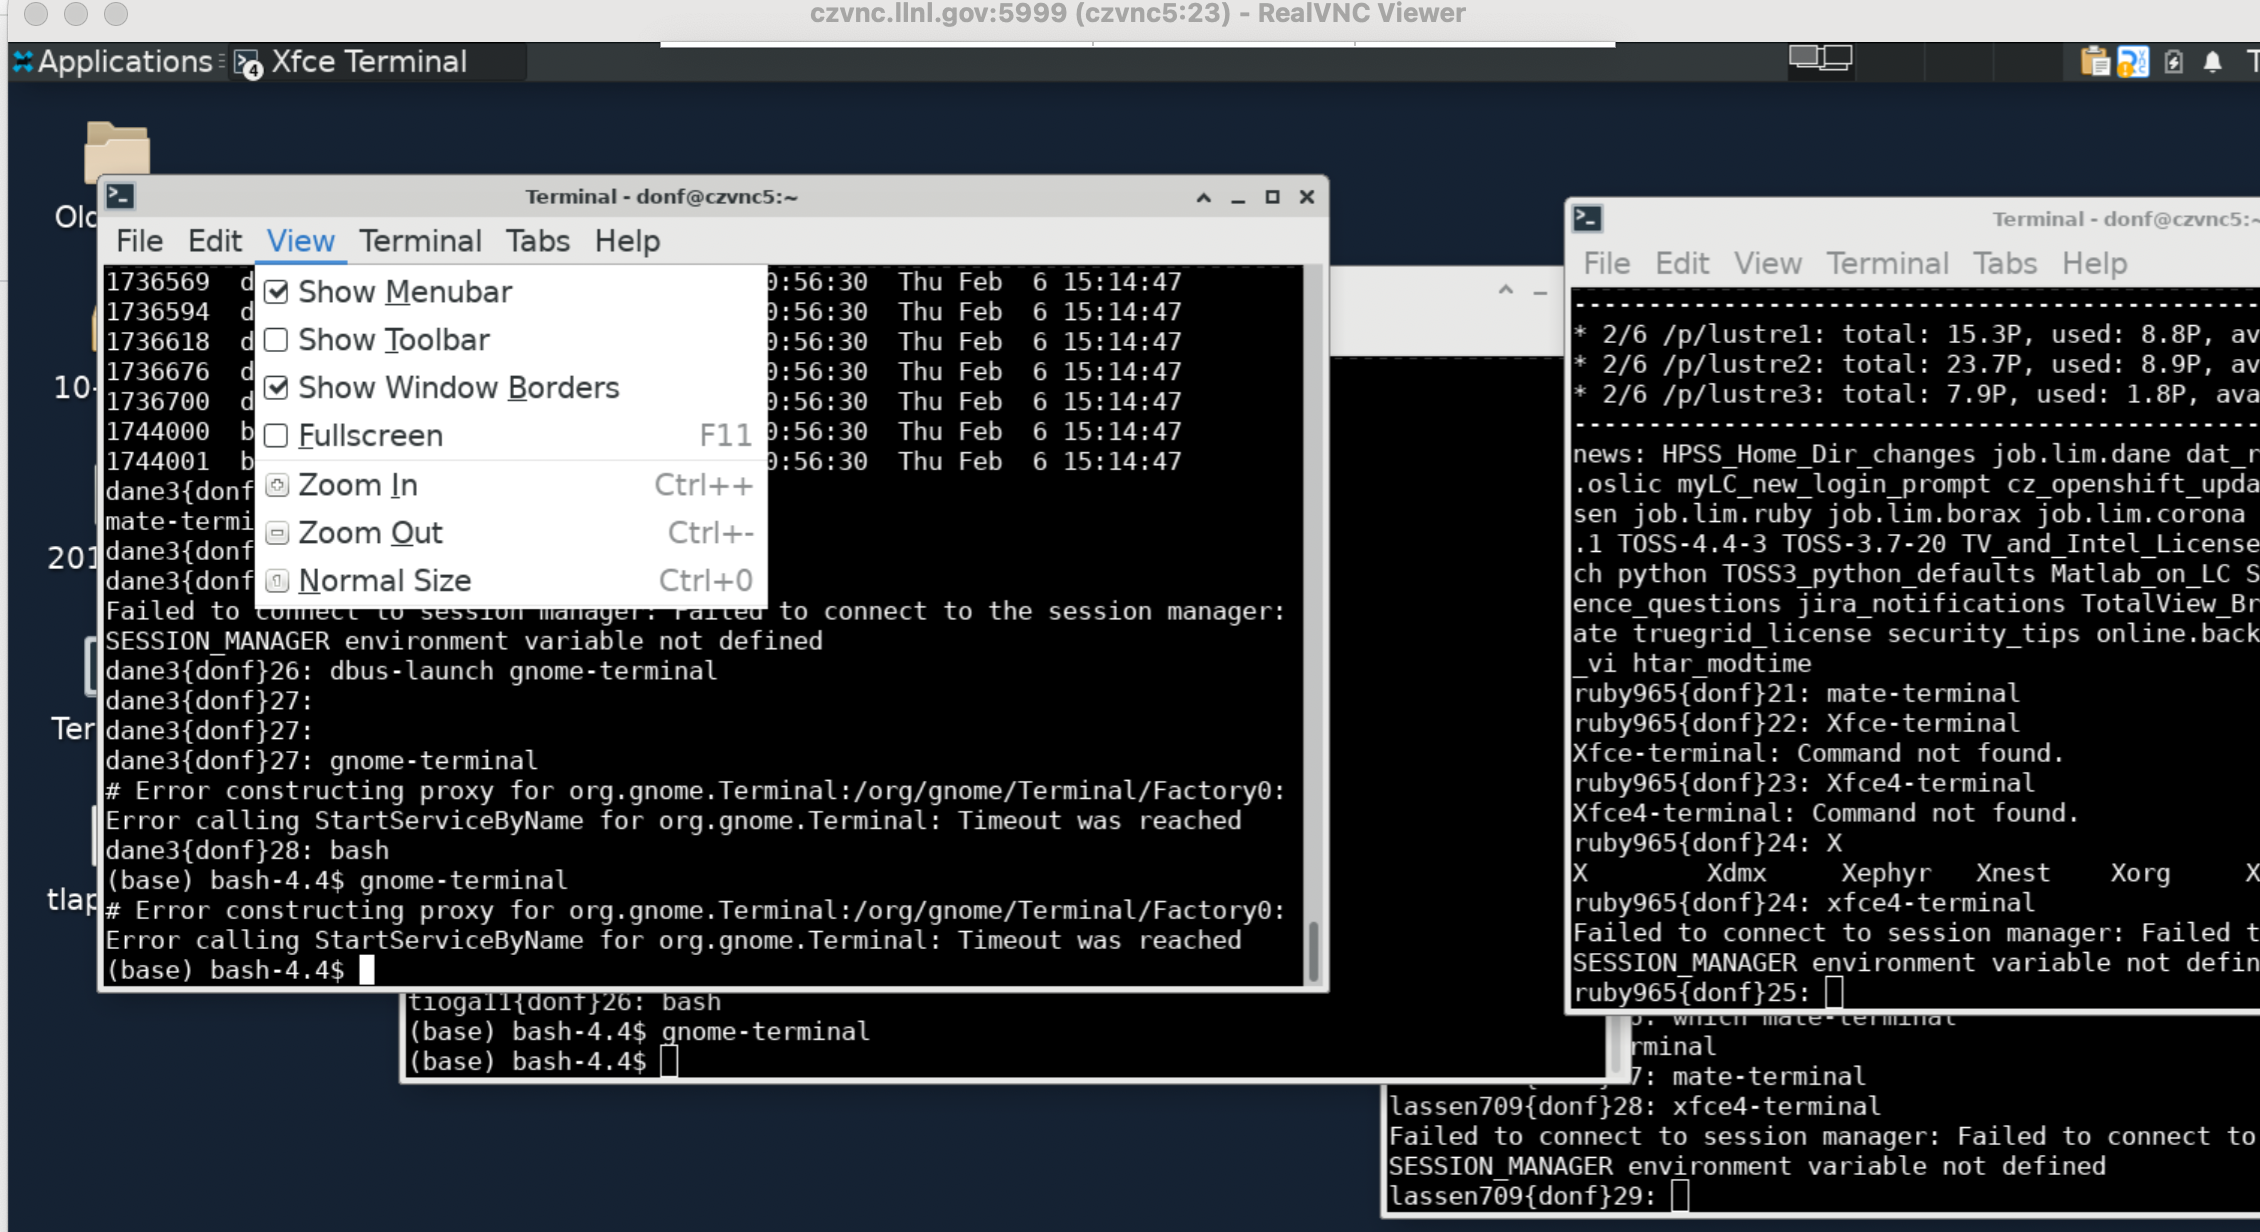Click the Xfce Terminal taskbar button
The image size is (2260, 1232).
pos(368,62)
